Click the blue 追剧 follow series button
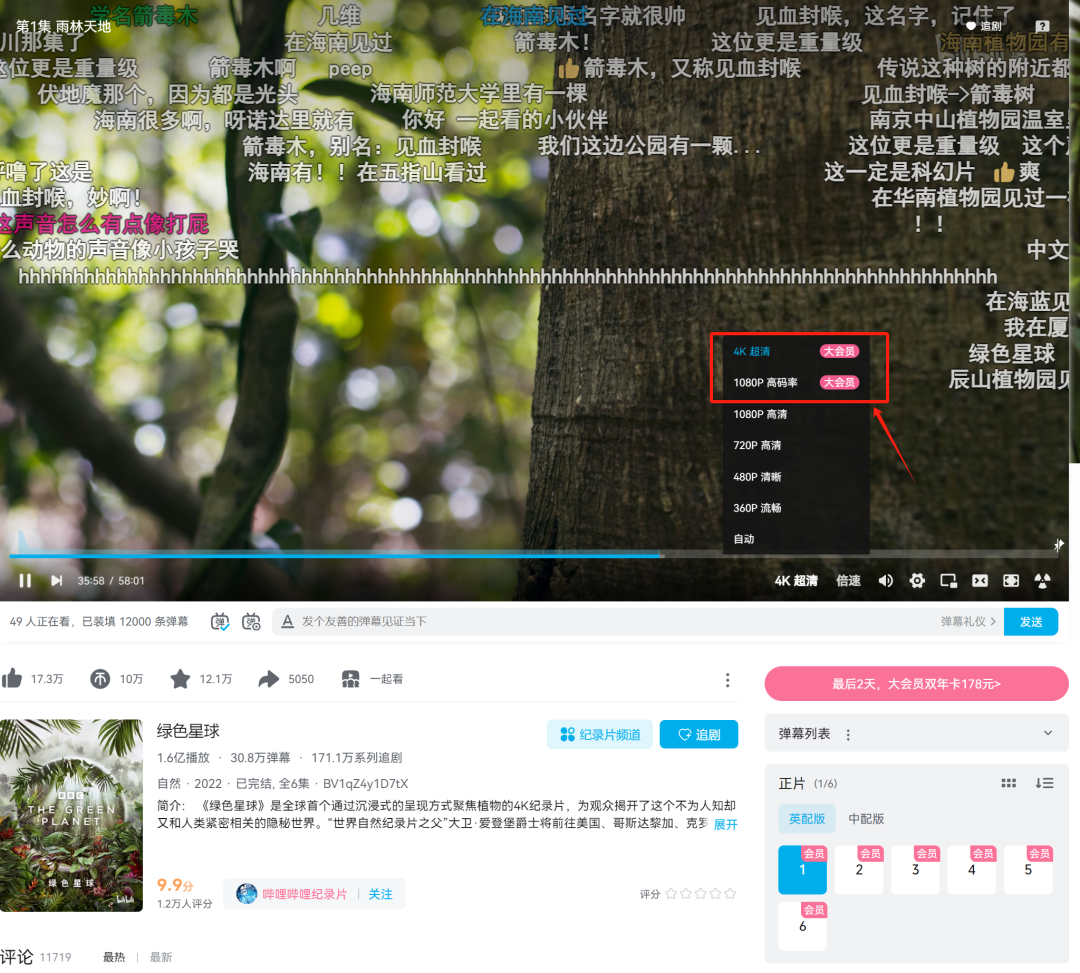 (698, 734)
